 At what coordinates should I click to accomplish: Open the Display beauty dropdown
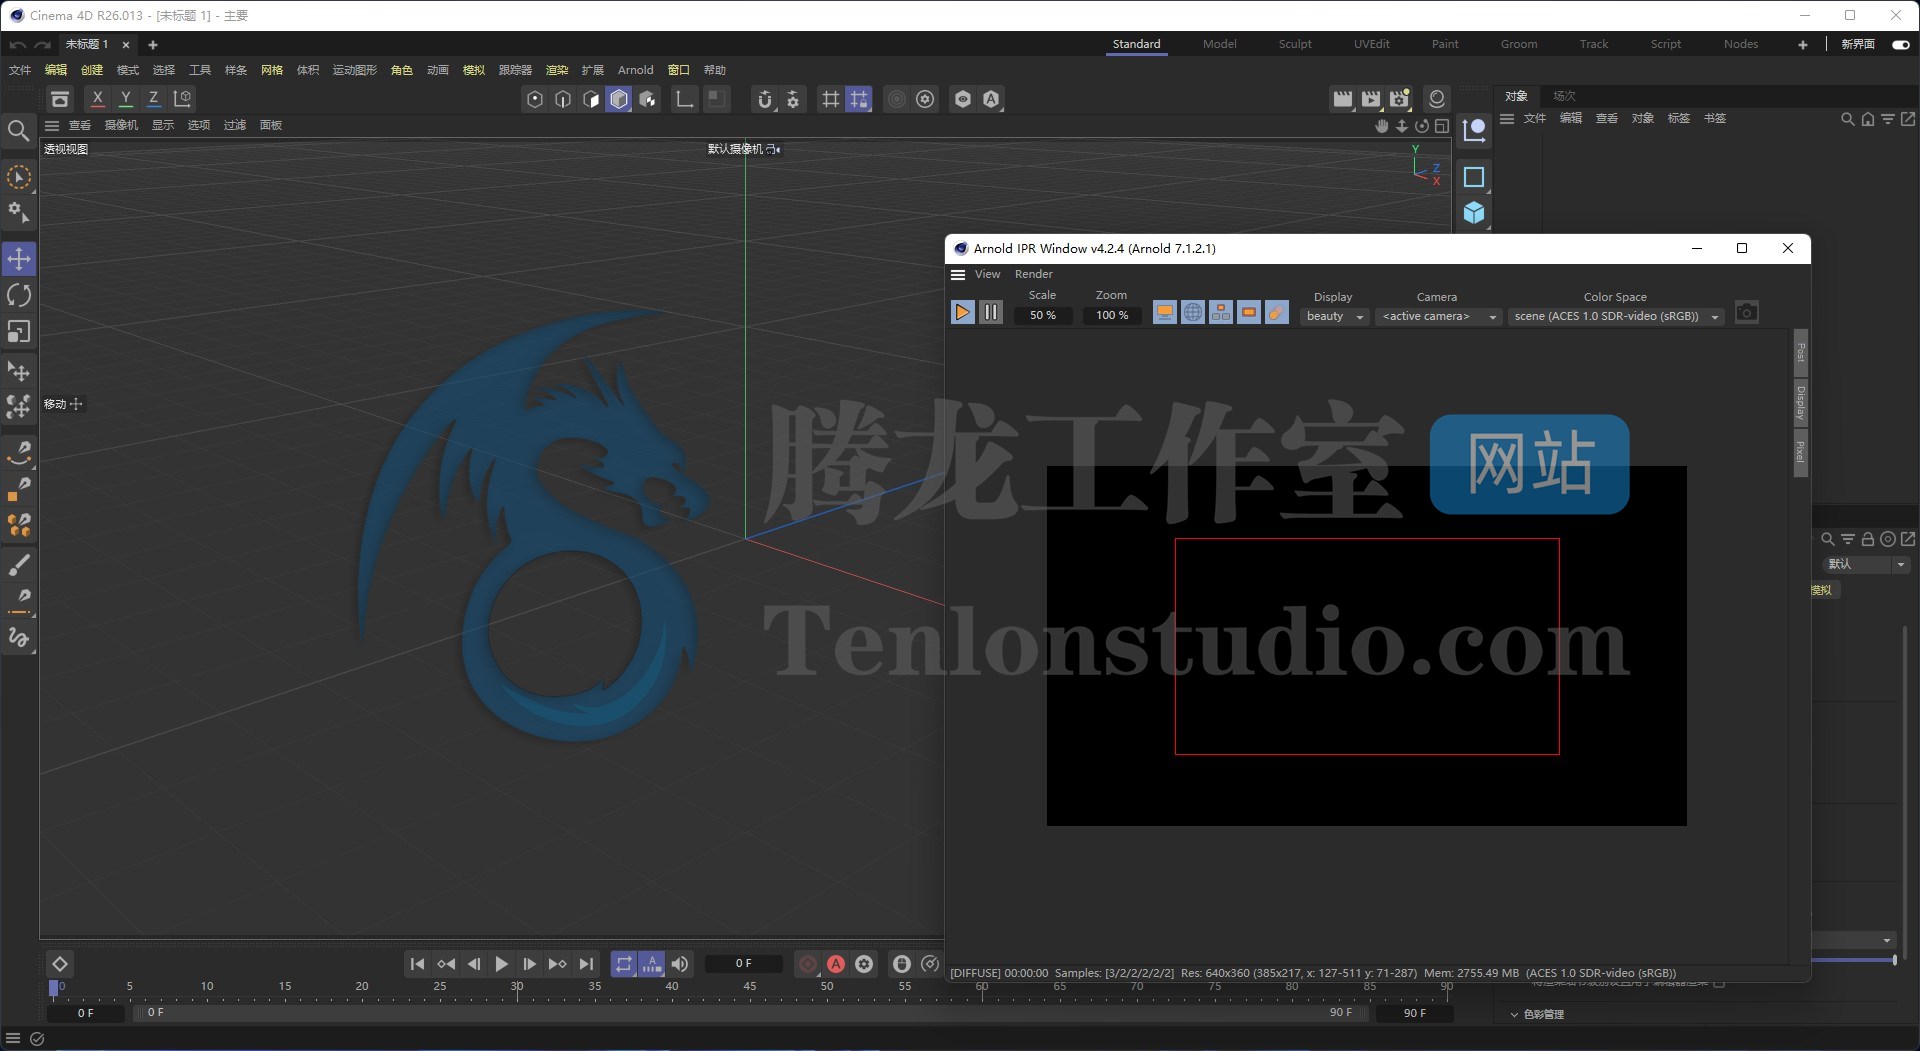[x=1334, y=316]
